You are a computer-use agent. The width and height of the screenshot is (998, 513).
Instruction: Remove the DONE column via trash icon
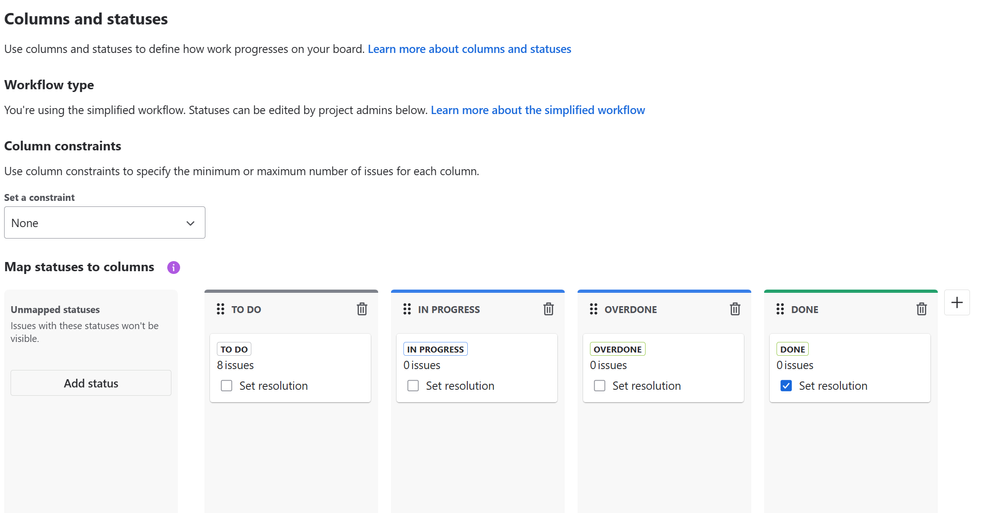pos(921,309)
